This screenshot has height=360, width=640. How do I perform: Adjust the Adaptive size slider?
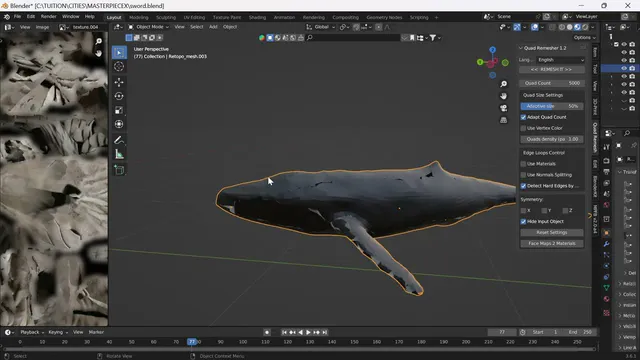pyautogui.click(x=551, y=106)
